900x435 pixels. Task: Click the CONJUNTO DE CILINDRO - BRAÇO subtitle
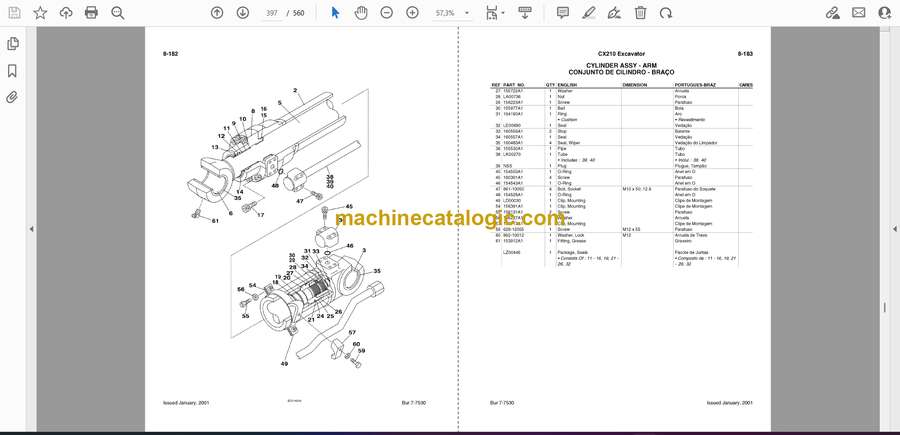622,72
